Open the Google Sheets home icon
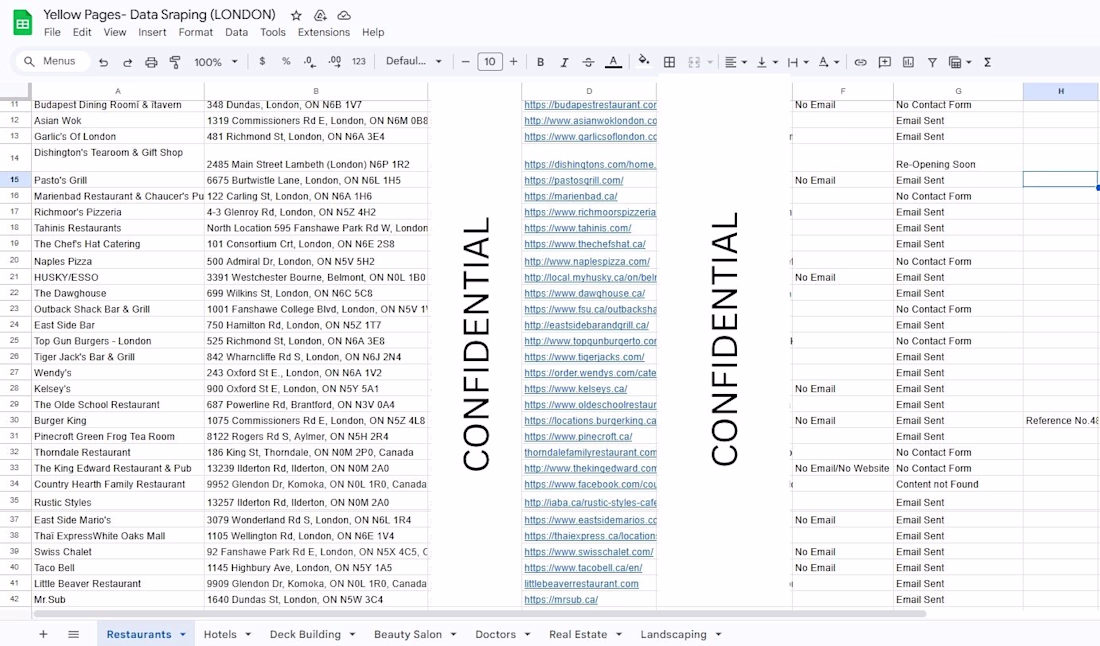Image resolution: width=1100 pixels, height=646 pixels. 22,23
